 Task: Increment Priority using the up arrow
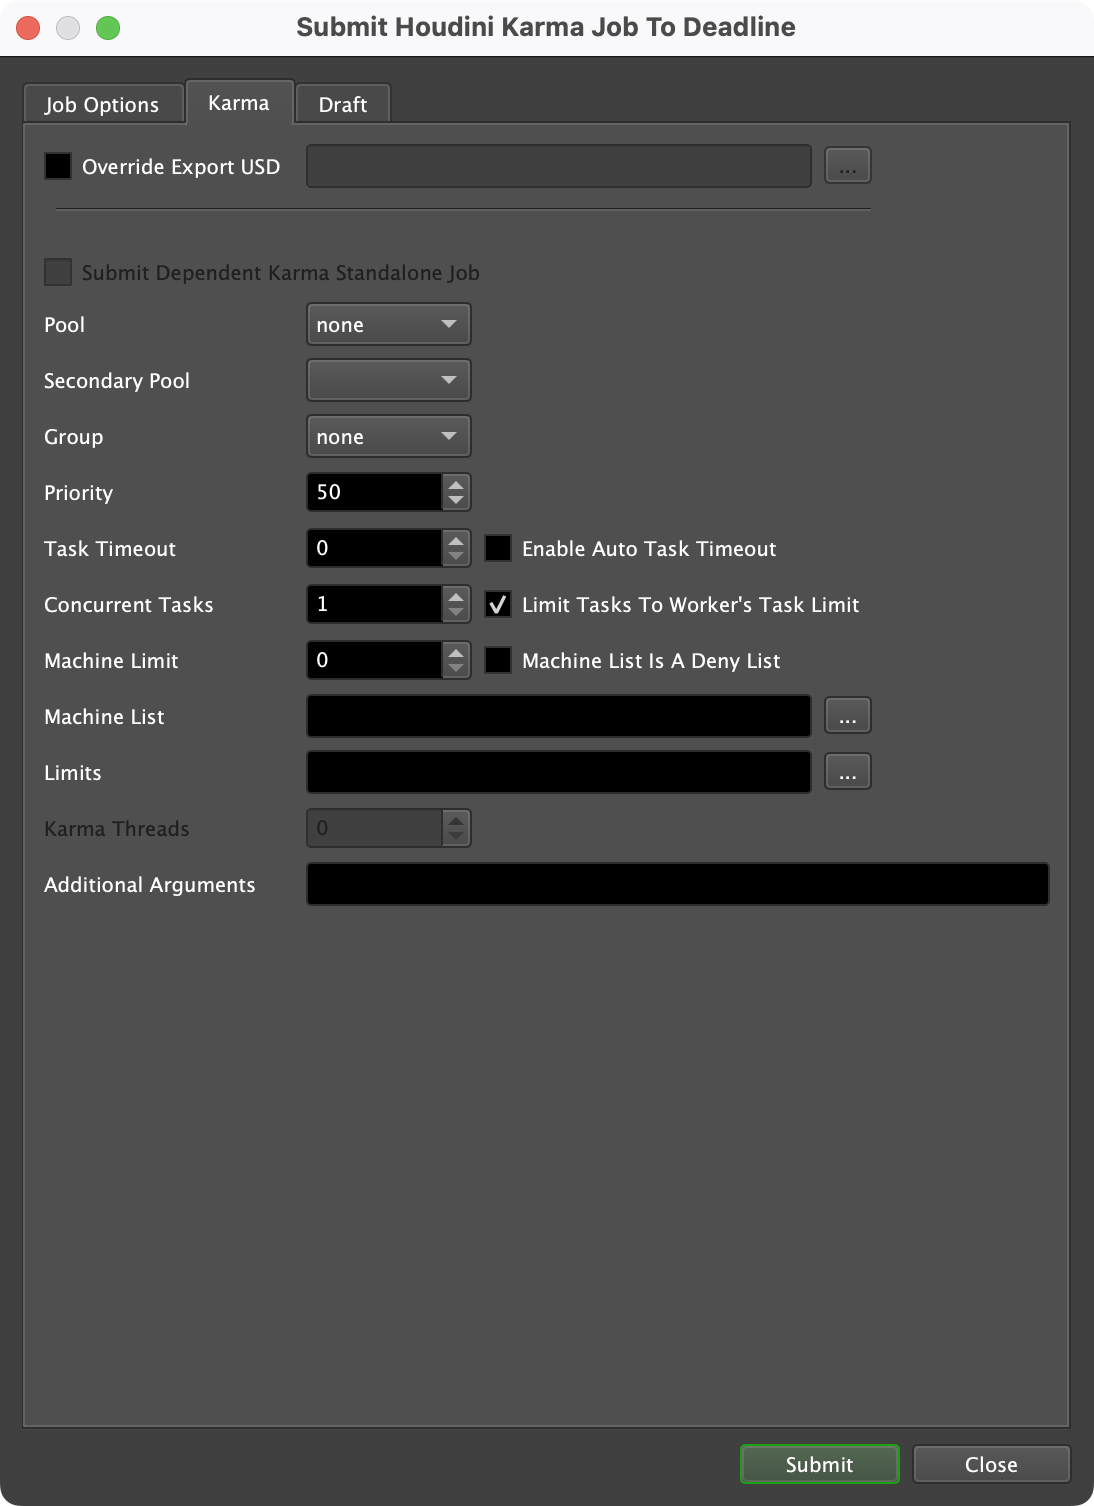coord(455,485)
